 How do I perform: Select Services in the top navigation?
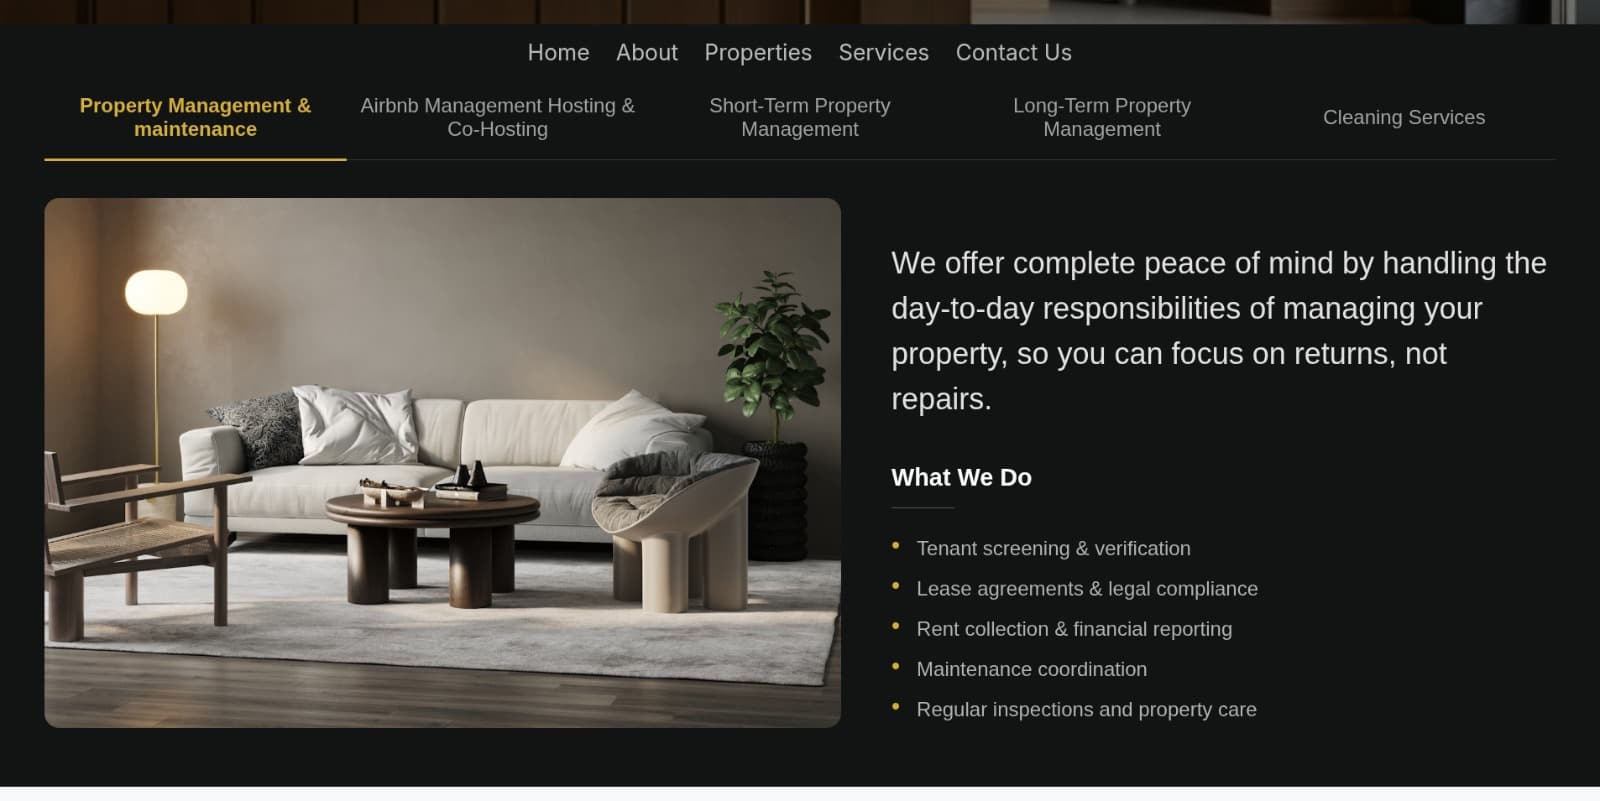[x=883, y=52]
